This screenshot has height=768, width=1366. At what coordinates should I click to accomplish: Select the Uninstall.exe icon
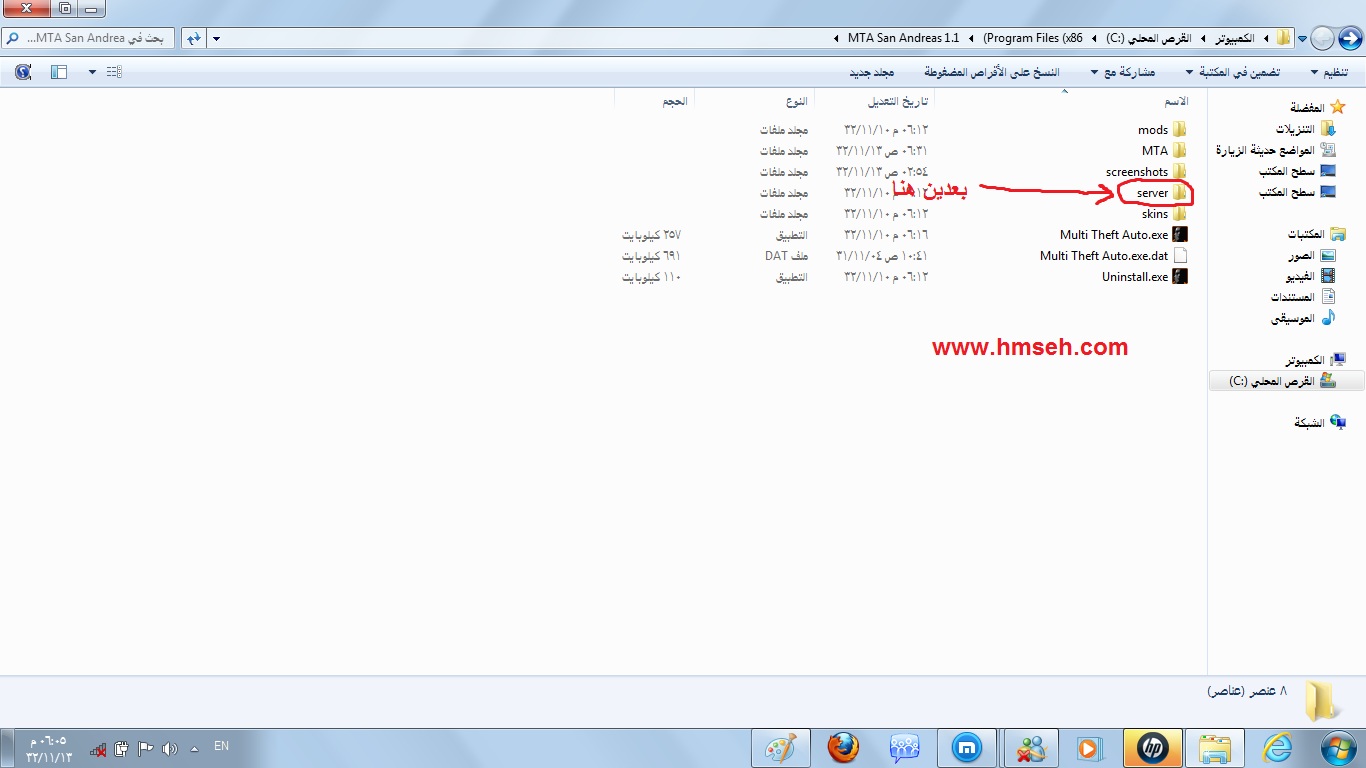click(x=1180, y=277)
